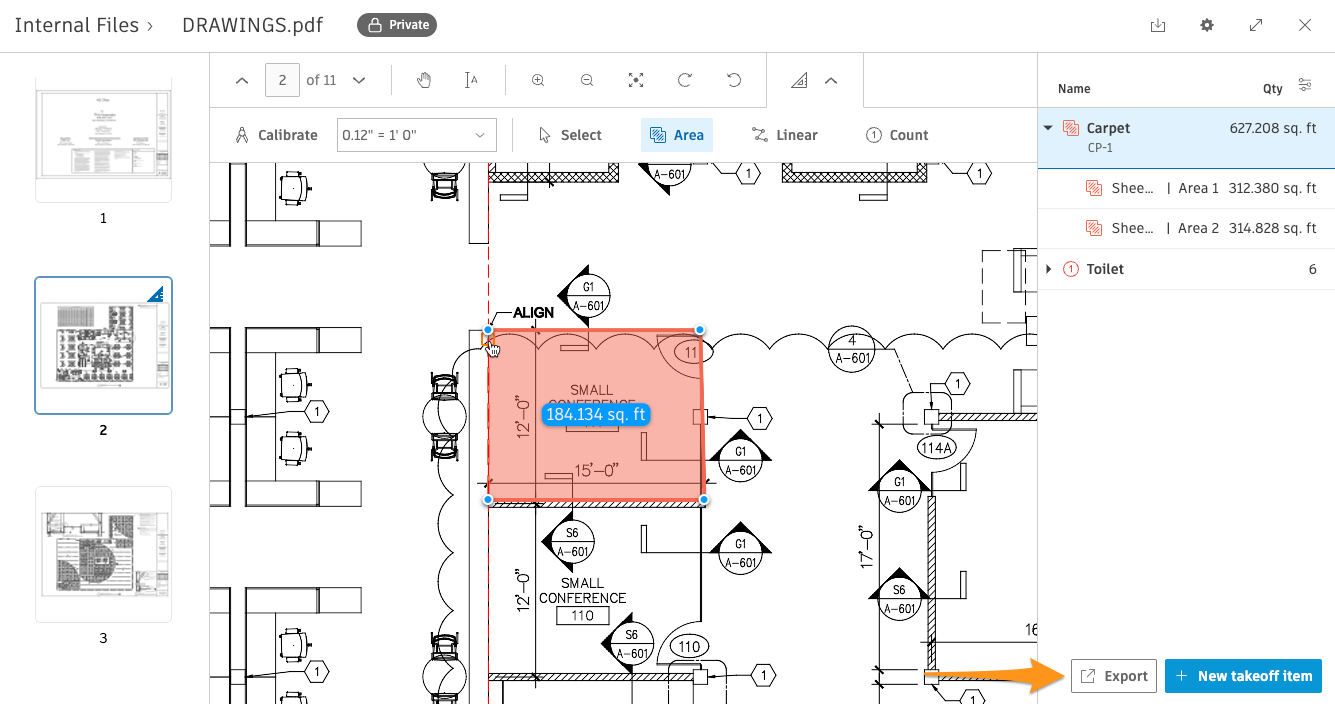Click the bottom-left vertex of the area shape

tap(488, 499)
